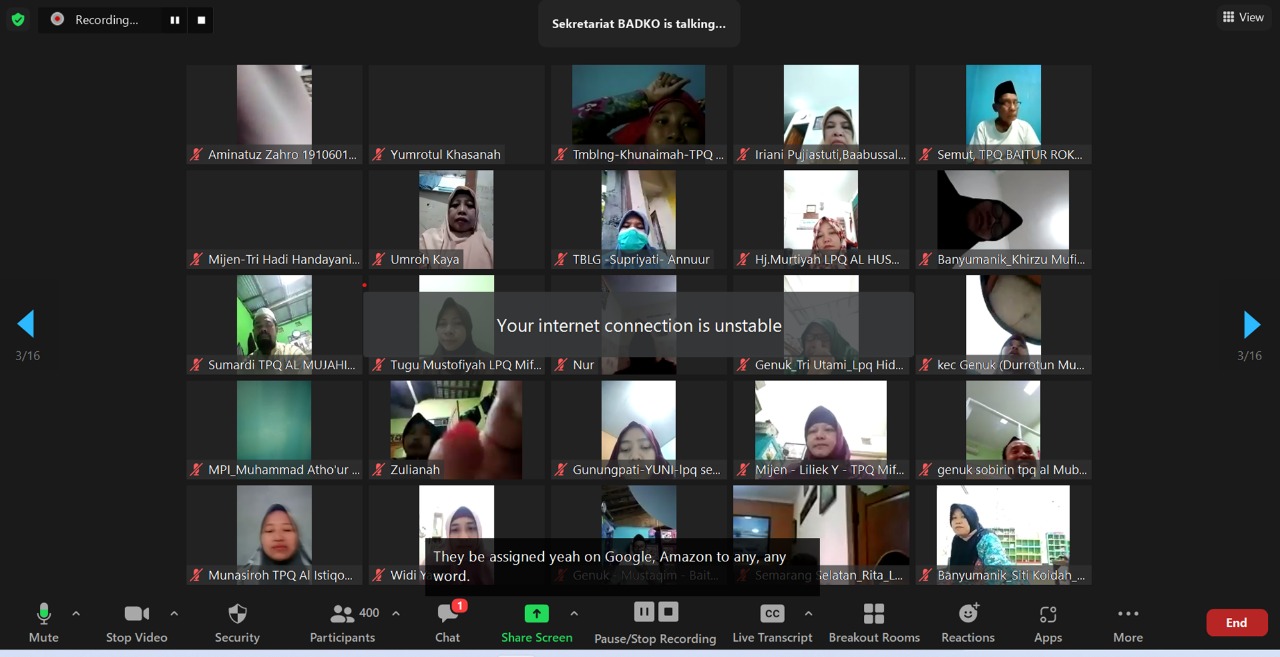This screenshot has width=1280, height=657.
Task: Click the red End meeting button
Action: (1237, 623)
